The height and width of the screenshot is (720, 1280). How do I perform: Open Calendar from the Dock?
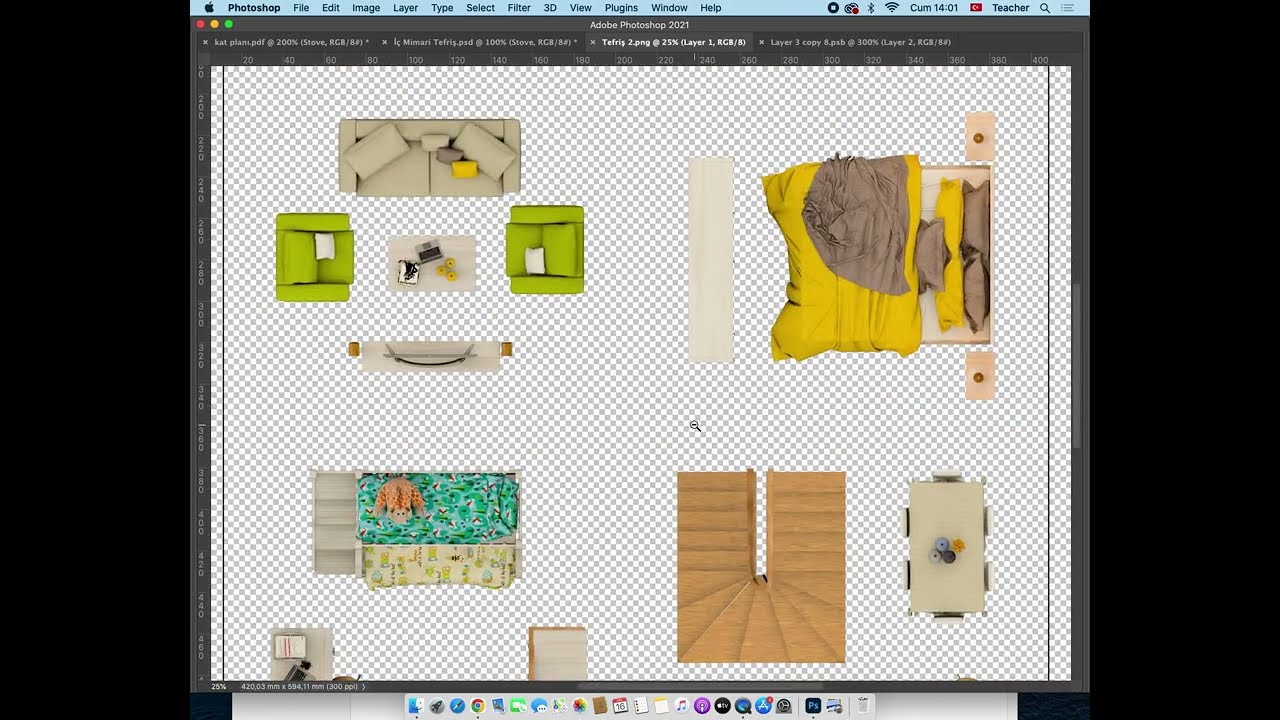click(x=620, y=706)
